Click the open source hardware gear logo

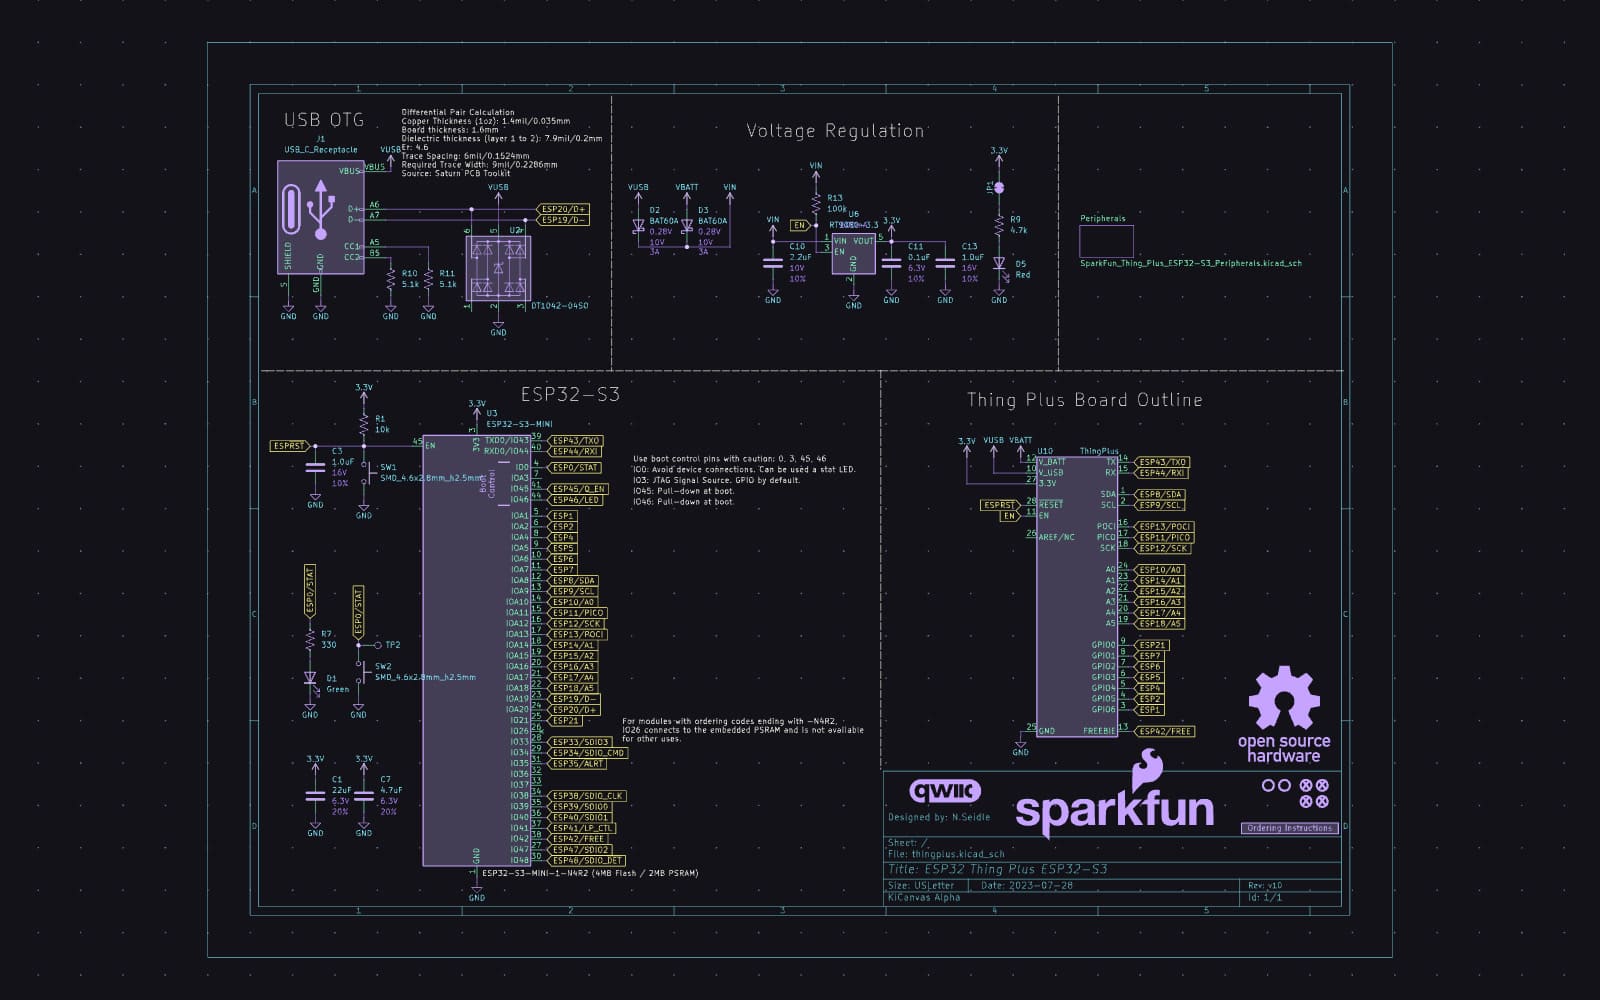(x=1284, y=697)
